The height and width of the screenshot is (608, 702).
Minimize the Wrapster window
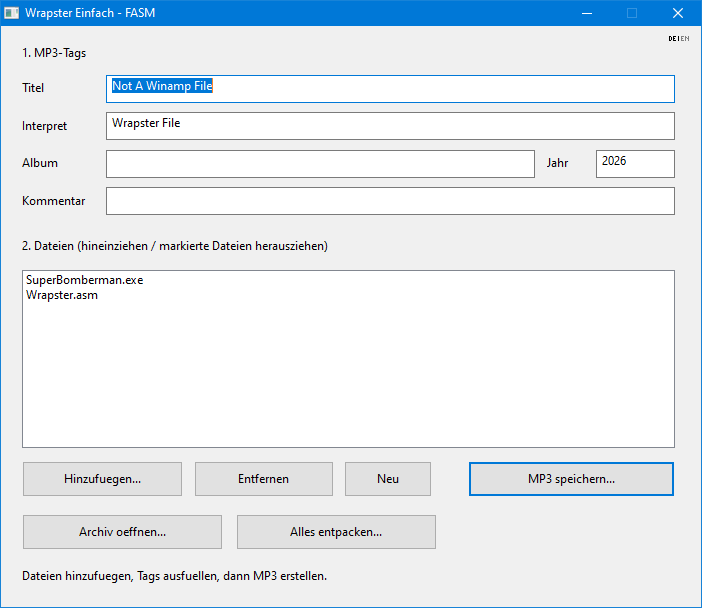[587, 13]
